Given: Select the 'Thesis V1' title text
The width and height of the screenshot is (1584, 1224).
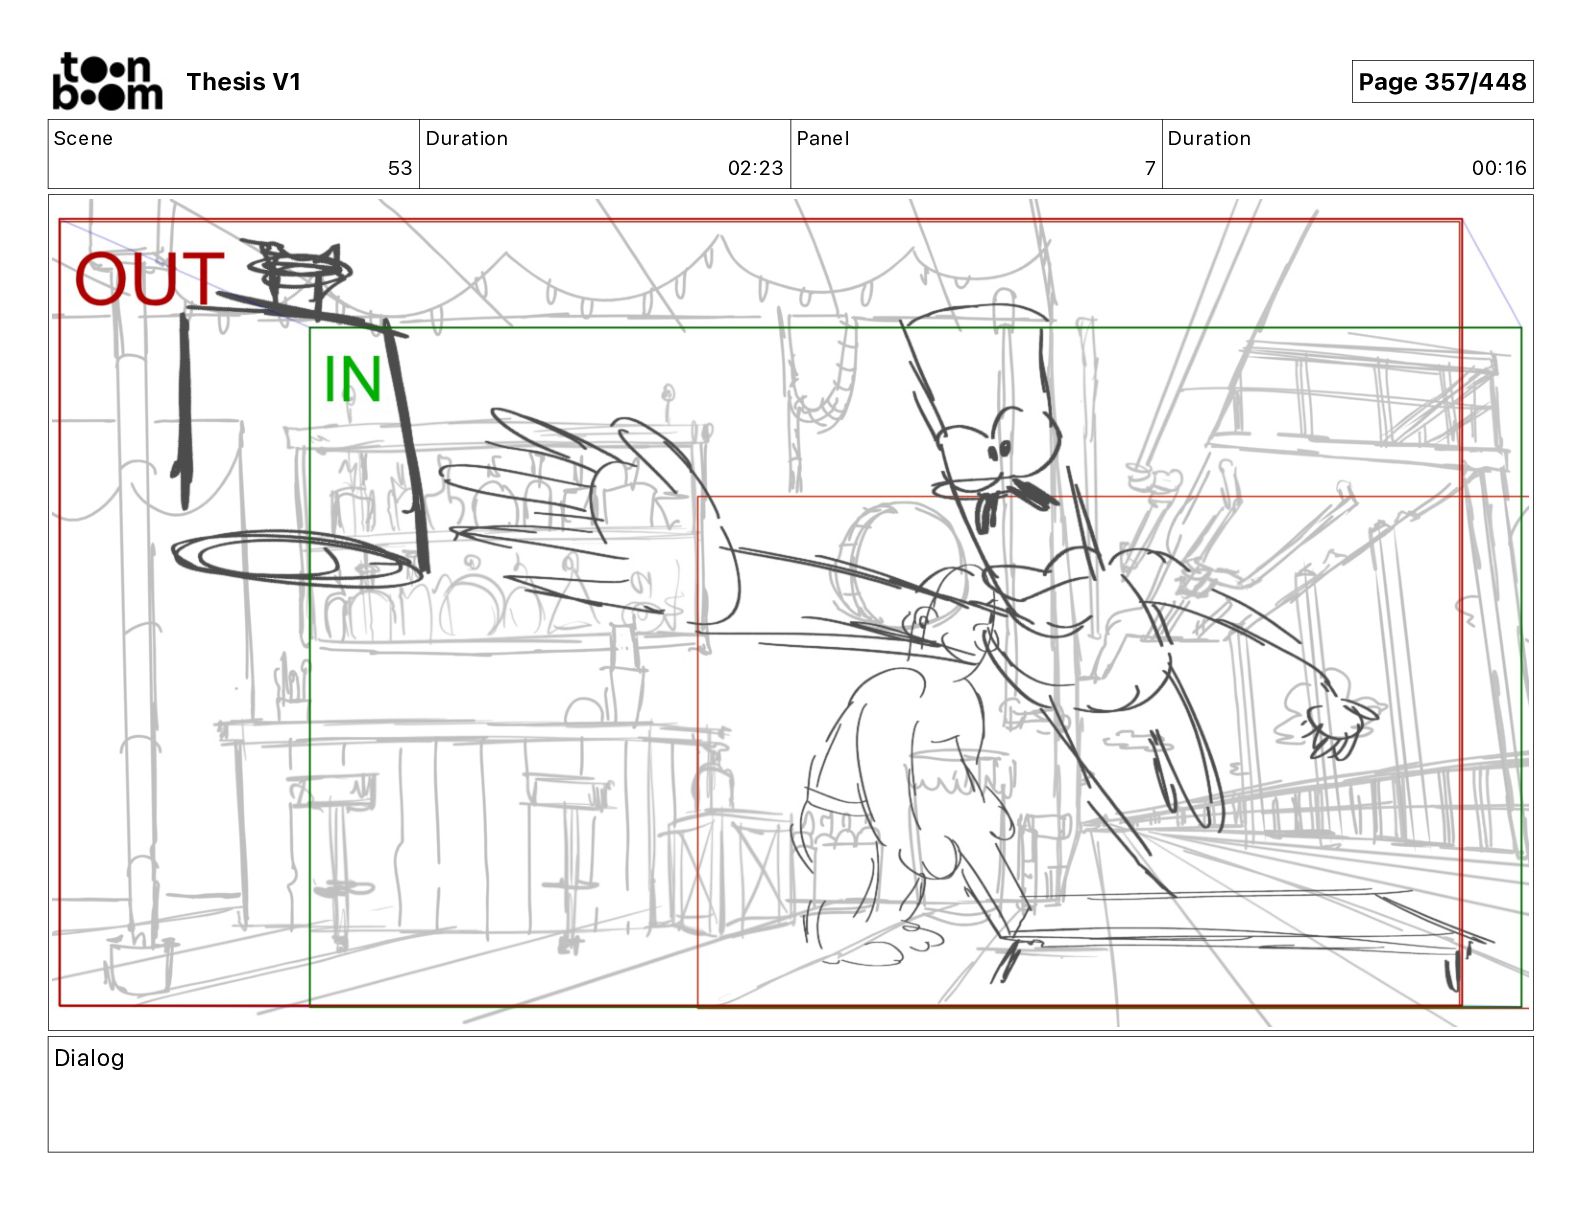Looking at the screenshot, I should pyautogui.click(x=243, y=82).
